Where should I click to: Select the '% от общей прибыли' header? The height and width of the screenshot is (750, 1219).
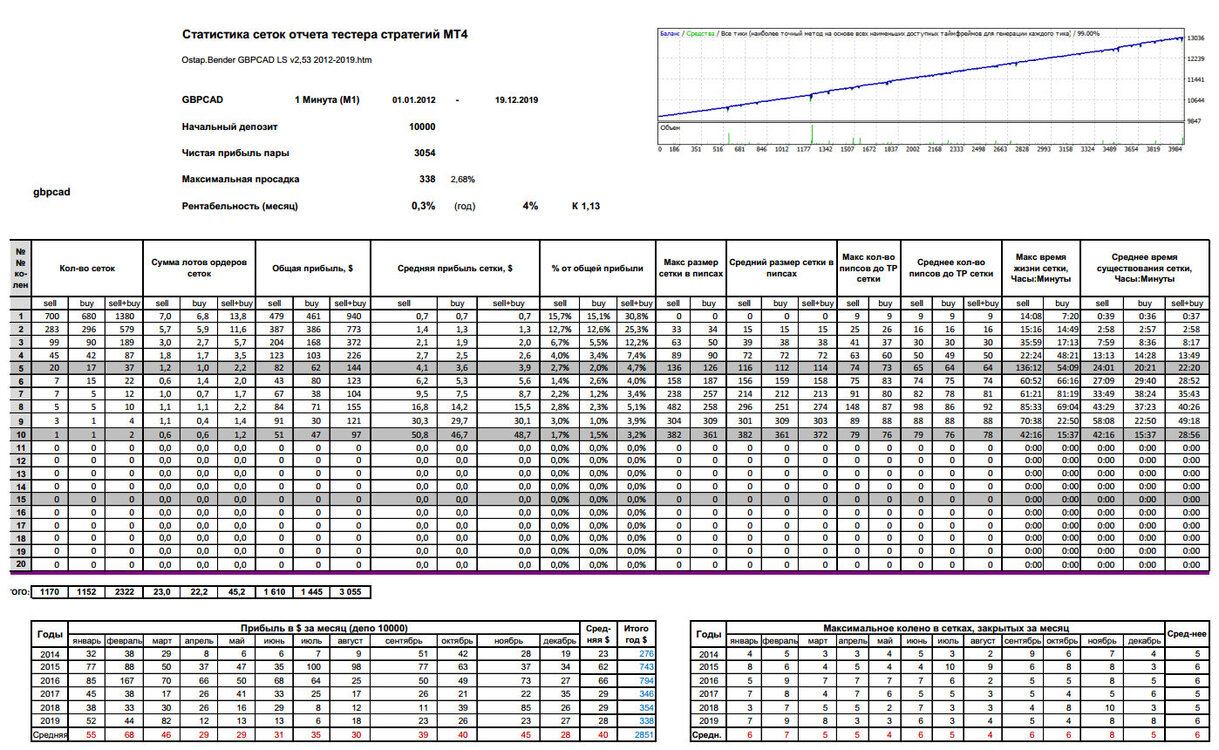[597, 268]
